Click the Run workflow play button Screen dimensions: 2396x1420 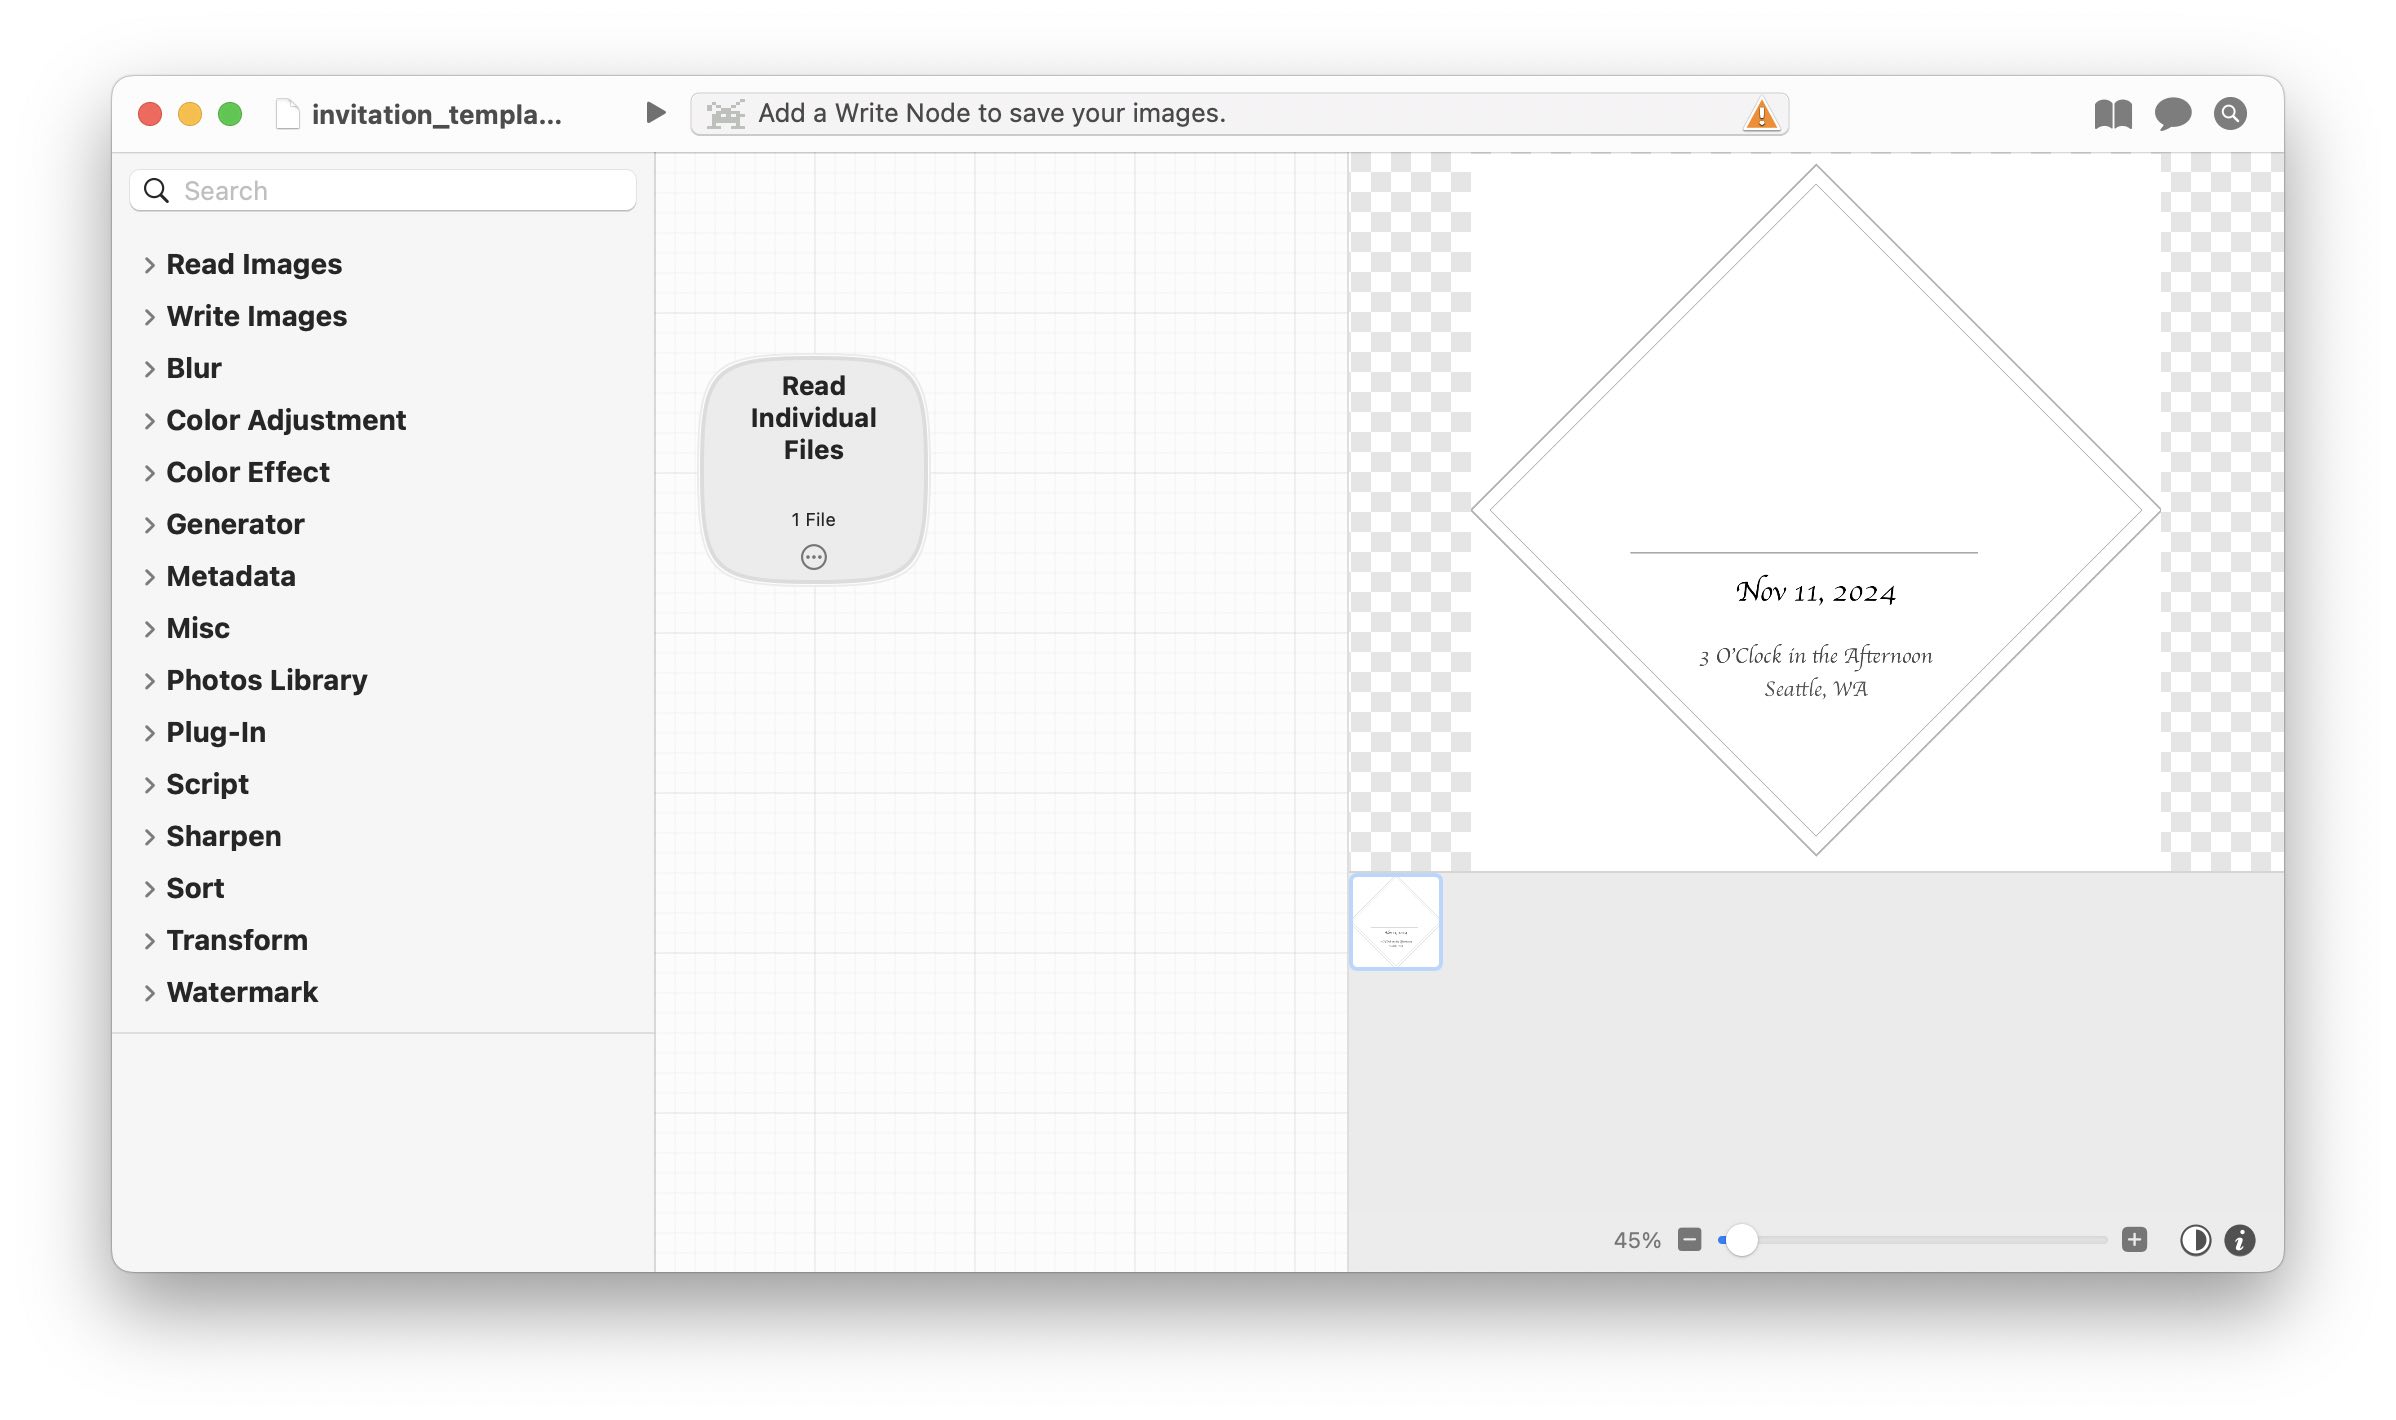[656, 113]
